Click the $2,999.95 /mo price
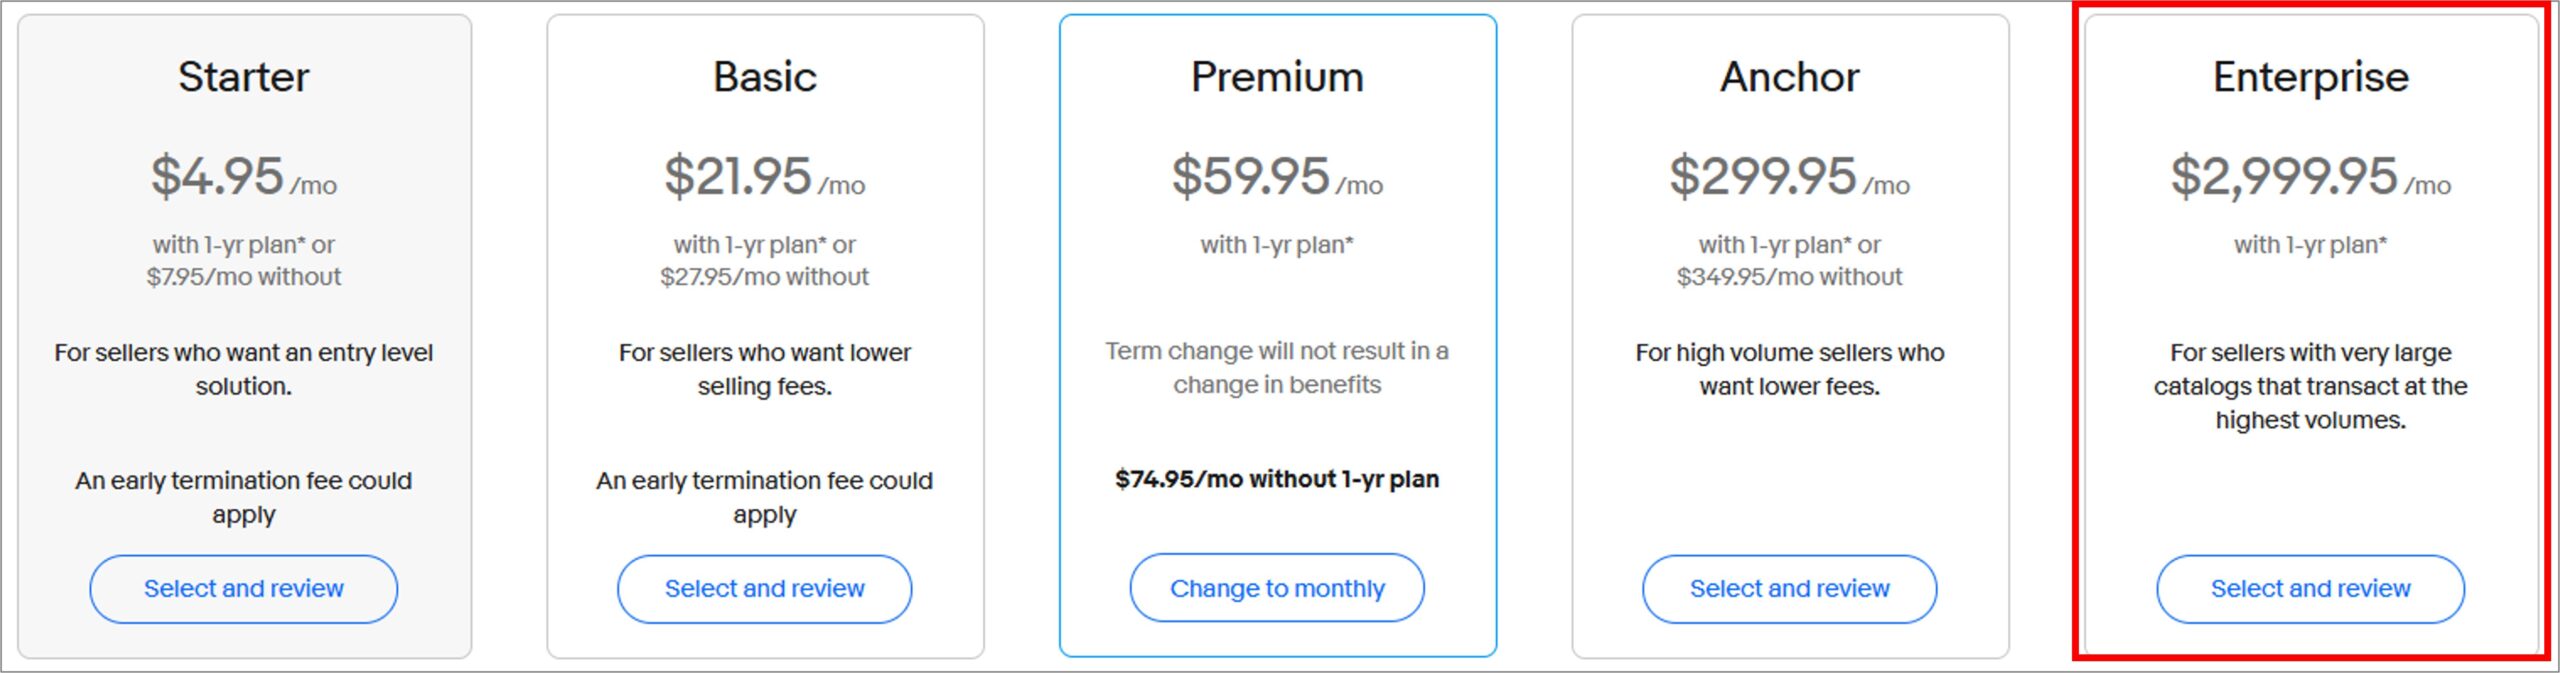Screen dimensions: 2560x673 (x=2310, y=176)
